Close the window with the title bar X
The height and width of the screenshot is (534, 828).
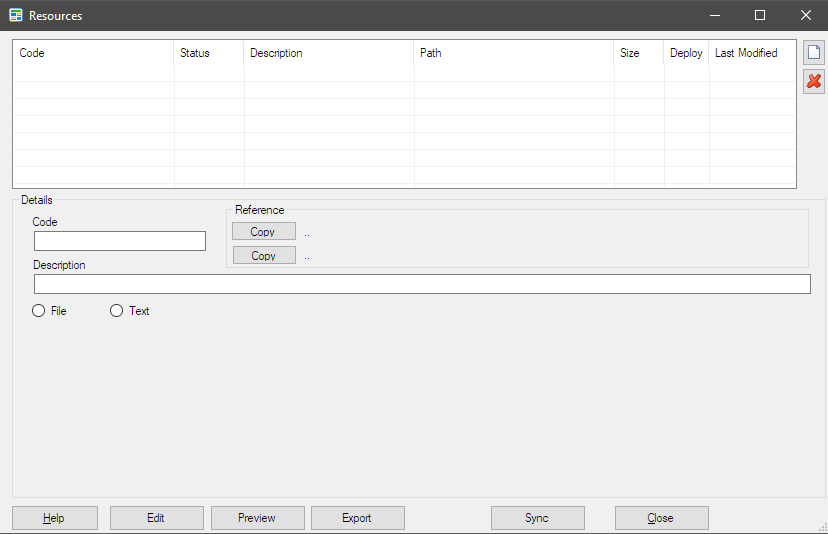806,15
